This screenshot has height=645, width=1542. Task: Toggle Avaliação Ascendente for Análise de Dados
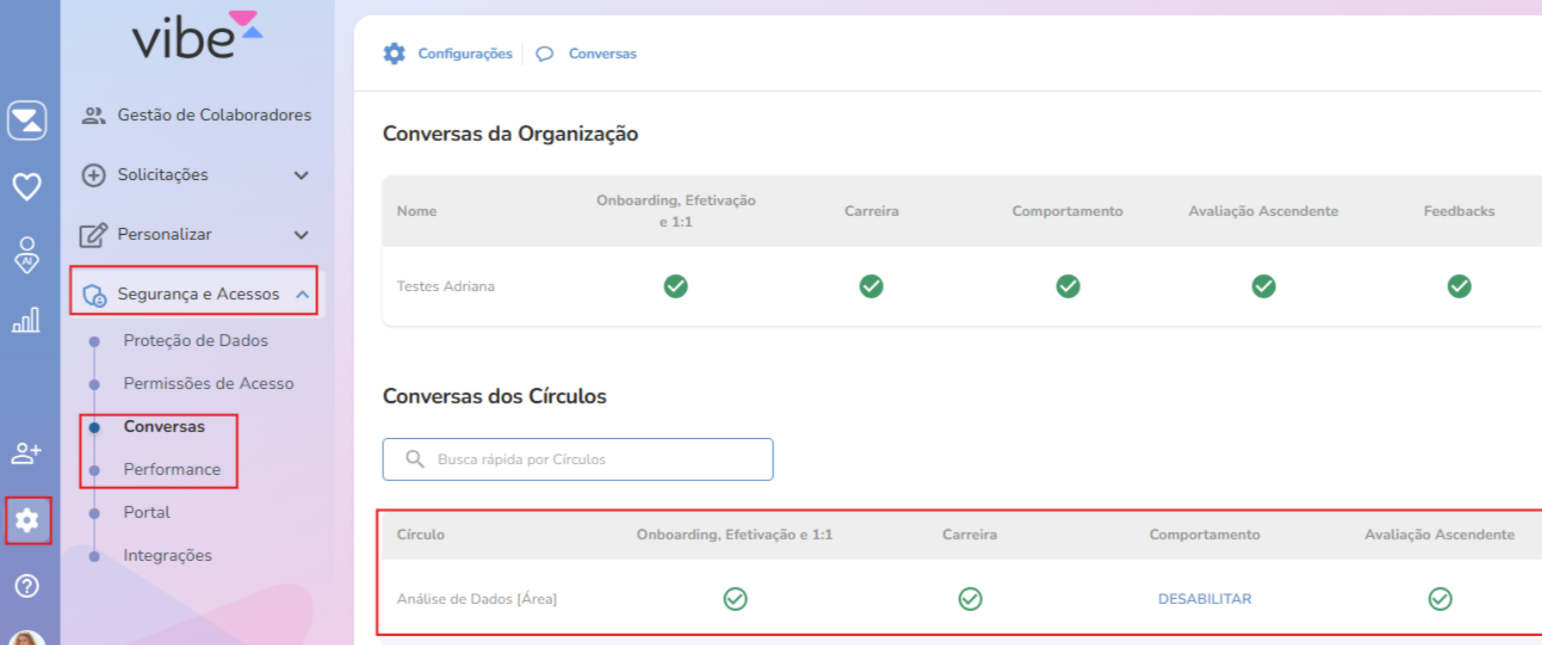(1439, 599)
